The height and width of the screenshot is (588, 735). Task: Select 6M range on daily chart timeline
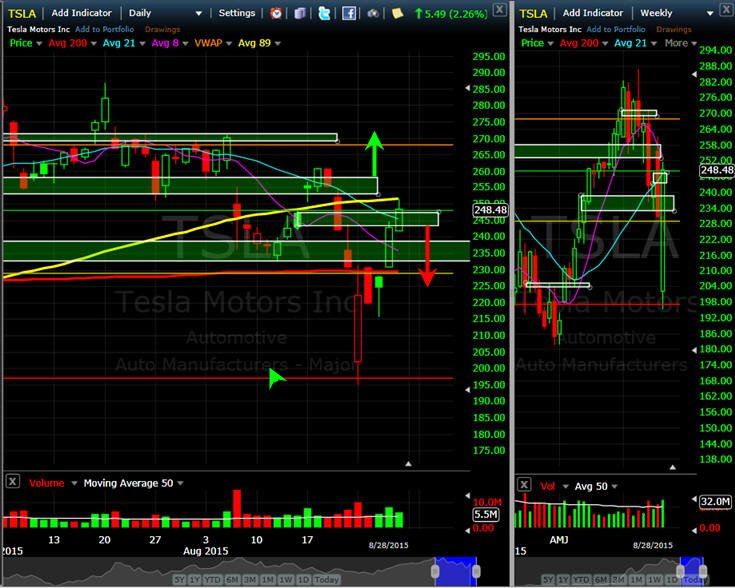click(x=232, y=580)
